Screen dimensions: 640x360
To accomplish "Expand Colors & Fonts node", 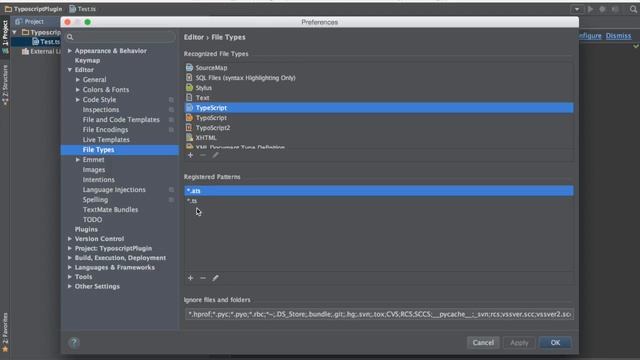I will pos(78,89).
